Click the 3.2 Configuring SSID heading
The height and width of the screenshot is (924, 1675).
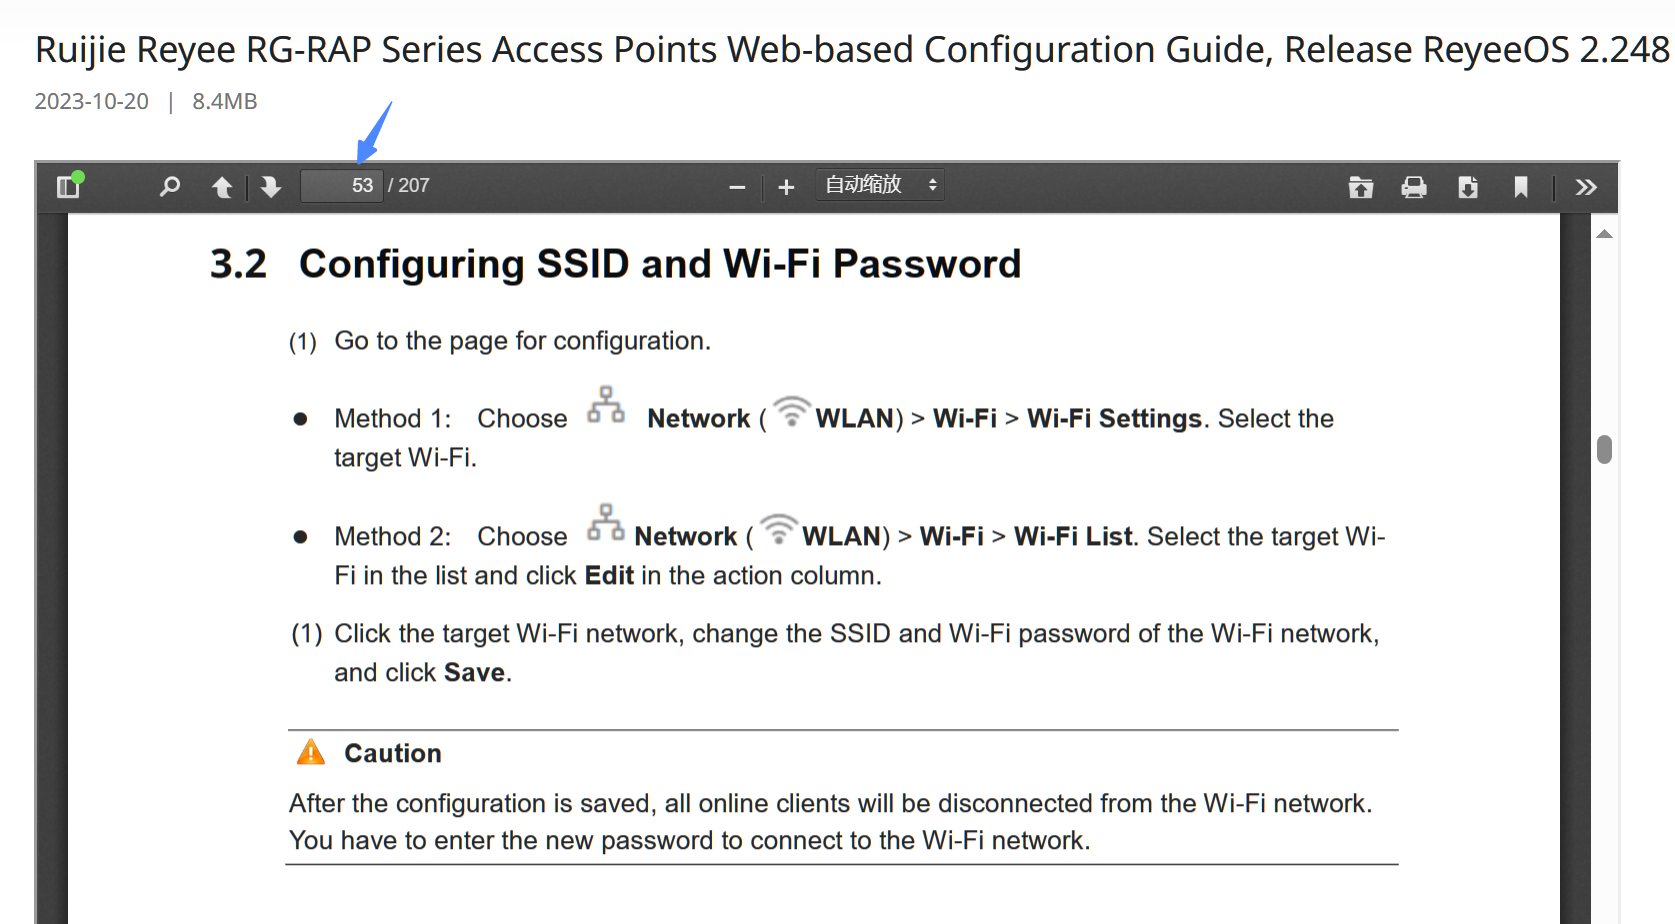(615, 264)
